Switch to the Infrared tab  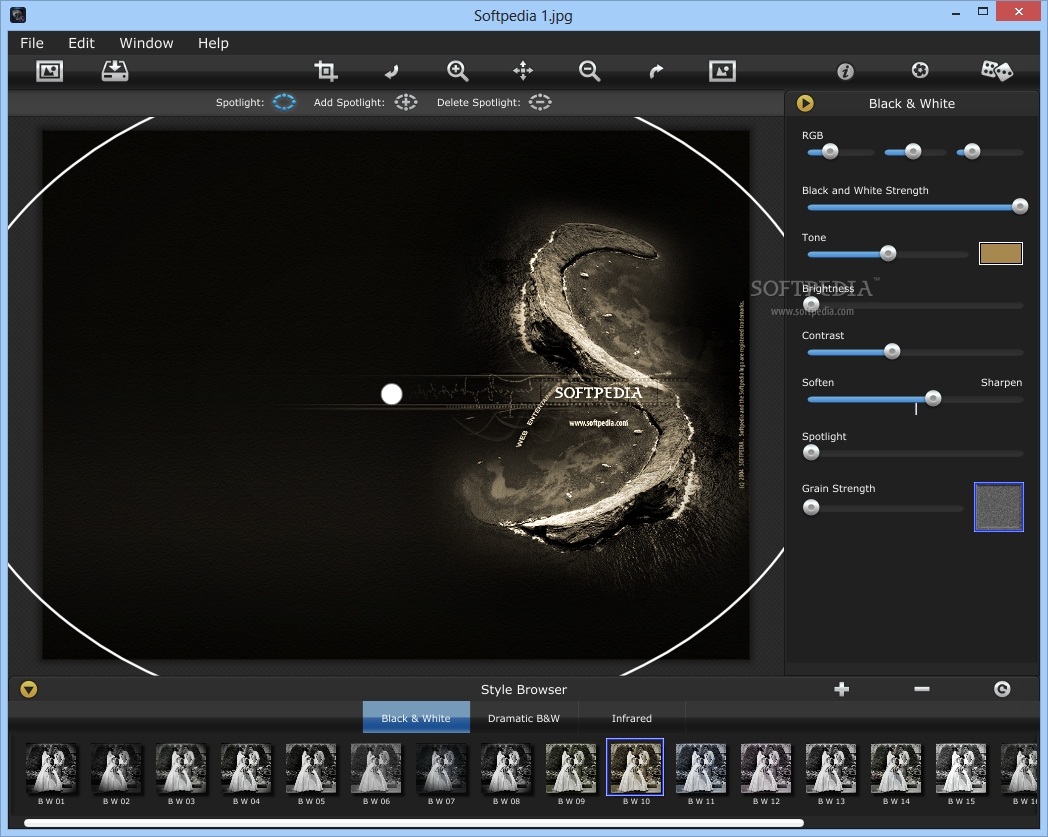pos(632,718)
